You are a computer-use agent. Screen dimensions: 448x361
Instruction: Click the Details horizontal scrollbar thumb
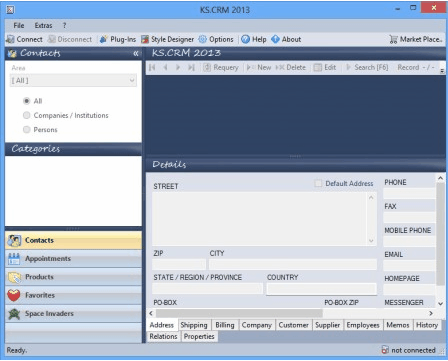click(239, 313)
